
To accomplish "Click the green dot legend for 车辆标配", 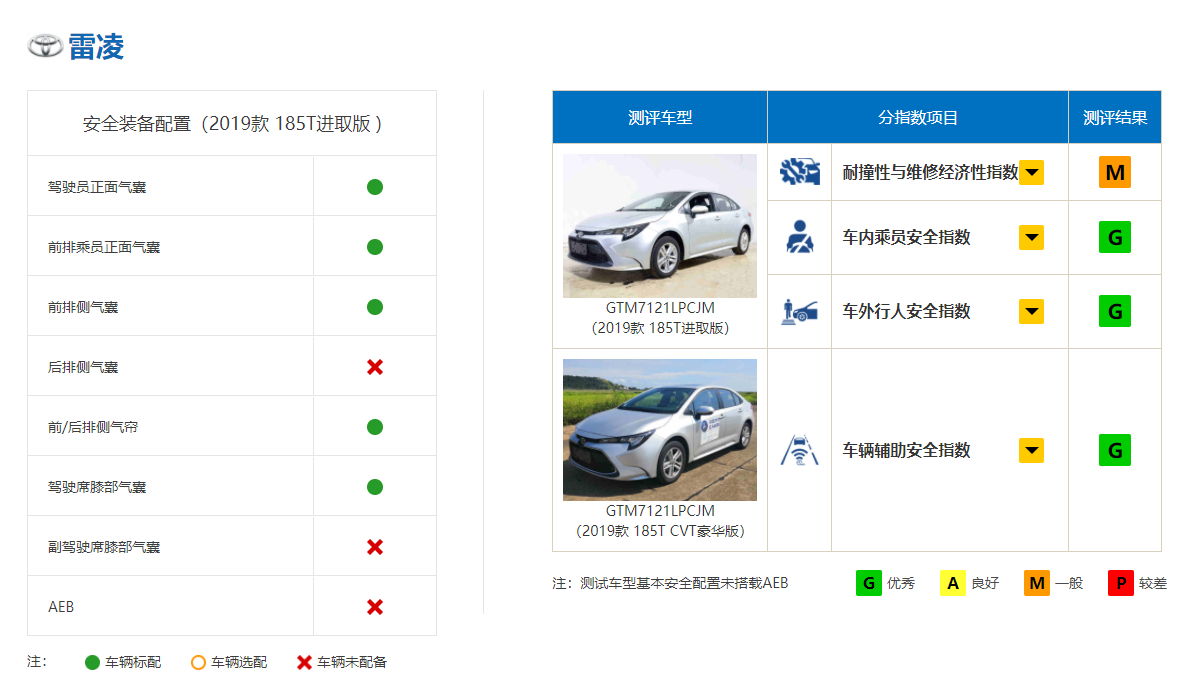I will (x=92, y=663).
